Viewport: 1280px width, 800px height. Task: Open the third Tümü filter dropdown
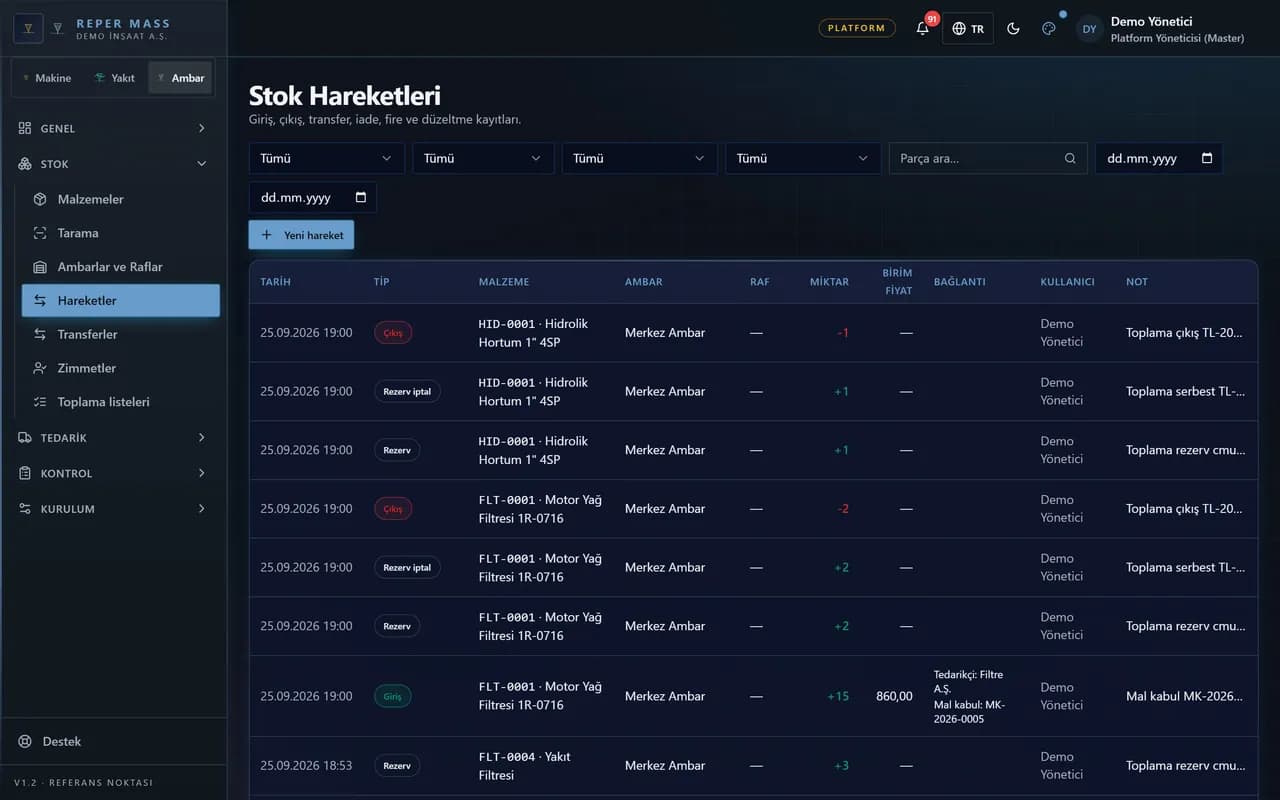639,158
